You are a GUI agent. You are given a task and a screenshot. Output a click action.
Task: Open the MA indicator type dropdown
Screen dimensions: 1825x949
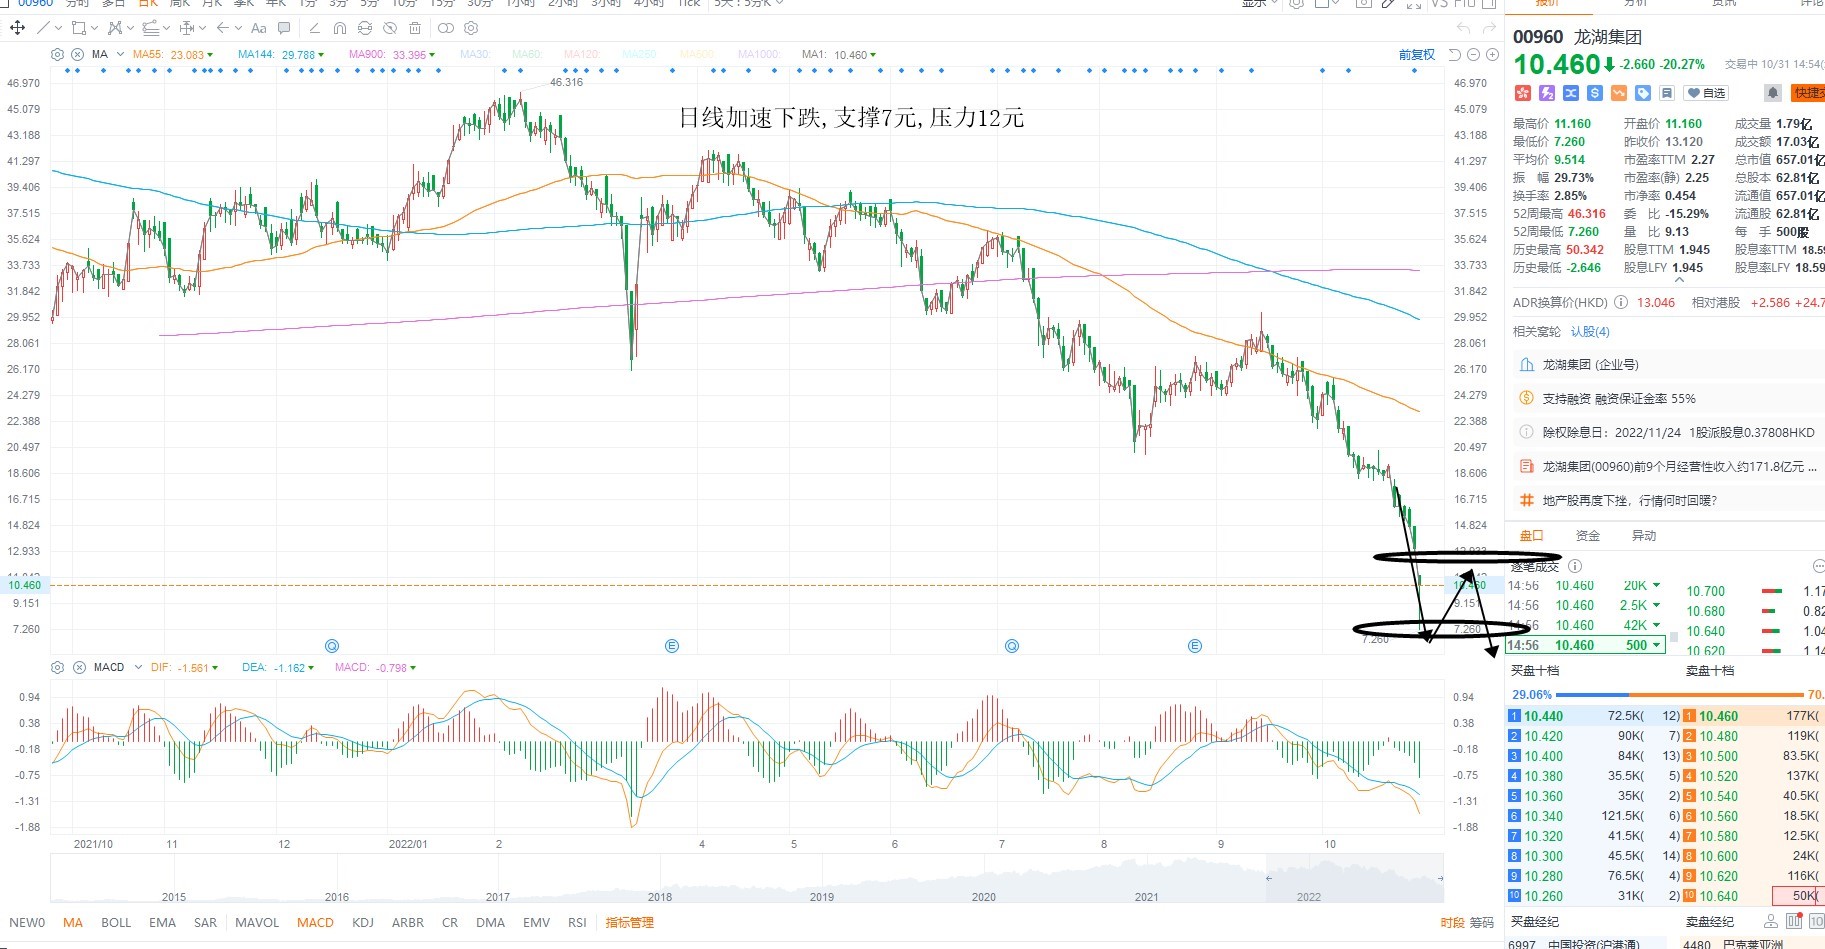(120, 54)
